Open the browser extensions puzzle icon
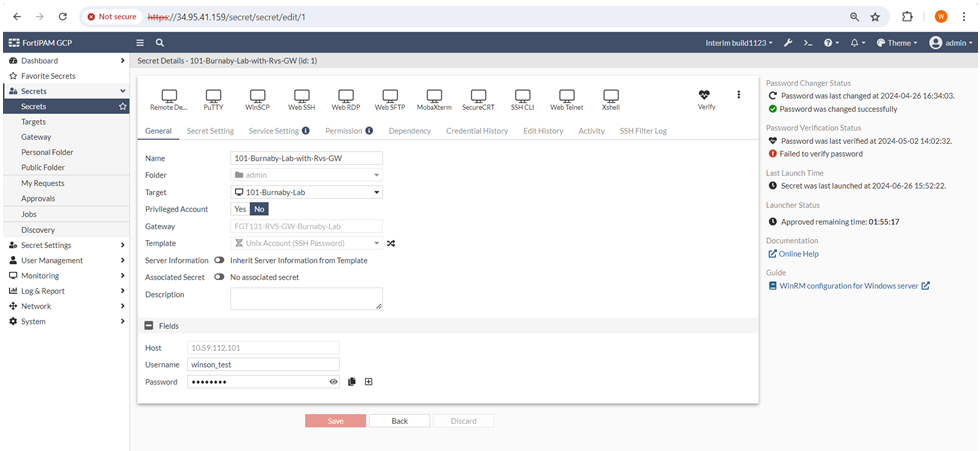The width and height of the screenshot is (980, 451). (x=908, y=17)
